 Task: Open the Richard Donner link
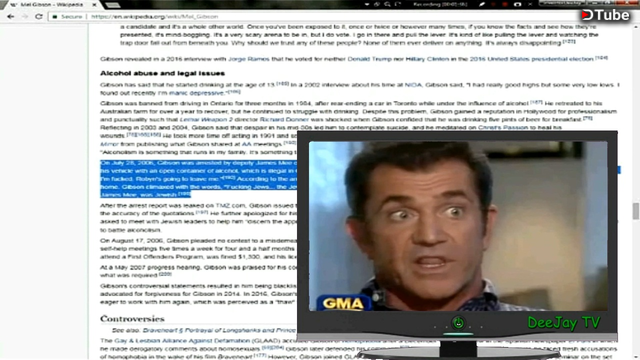point(284,120)
